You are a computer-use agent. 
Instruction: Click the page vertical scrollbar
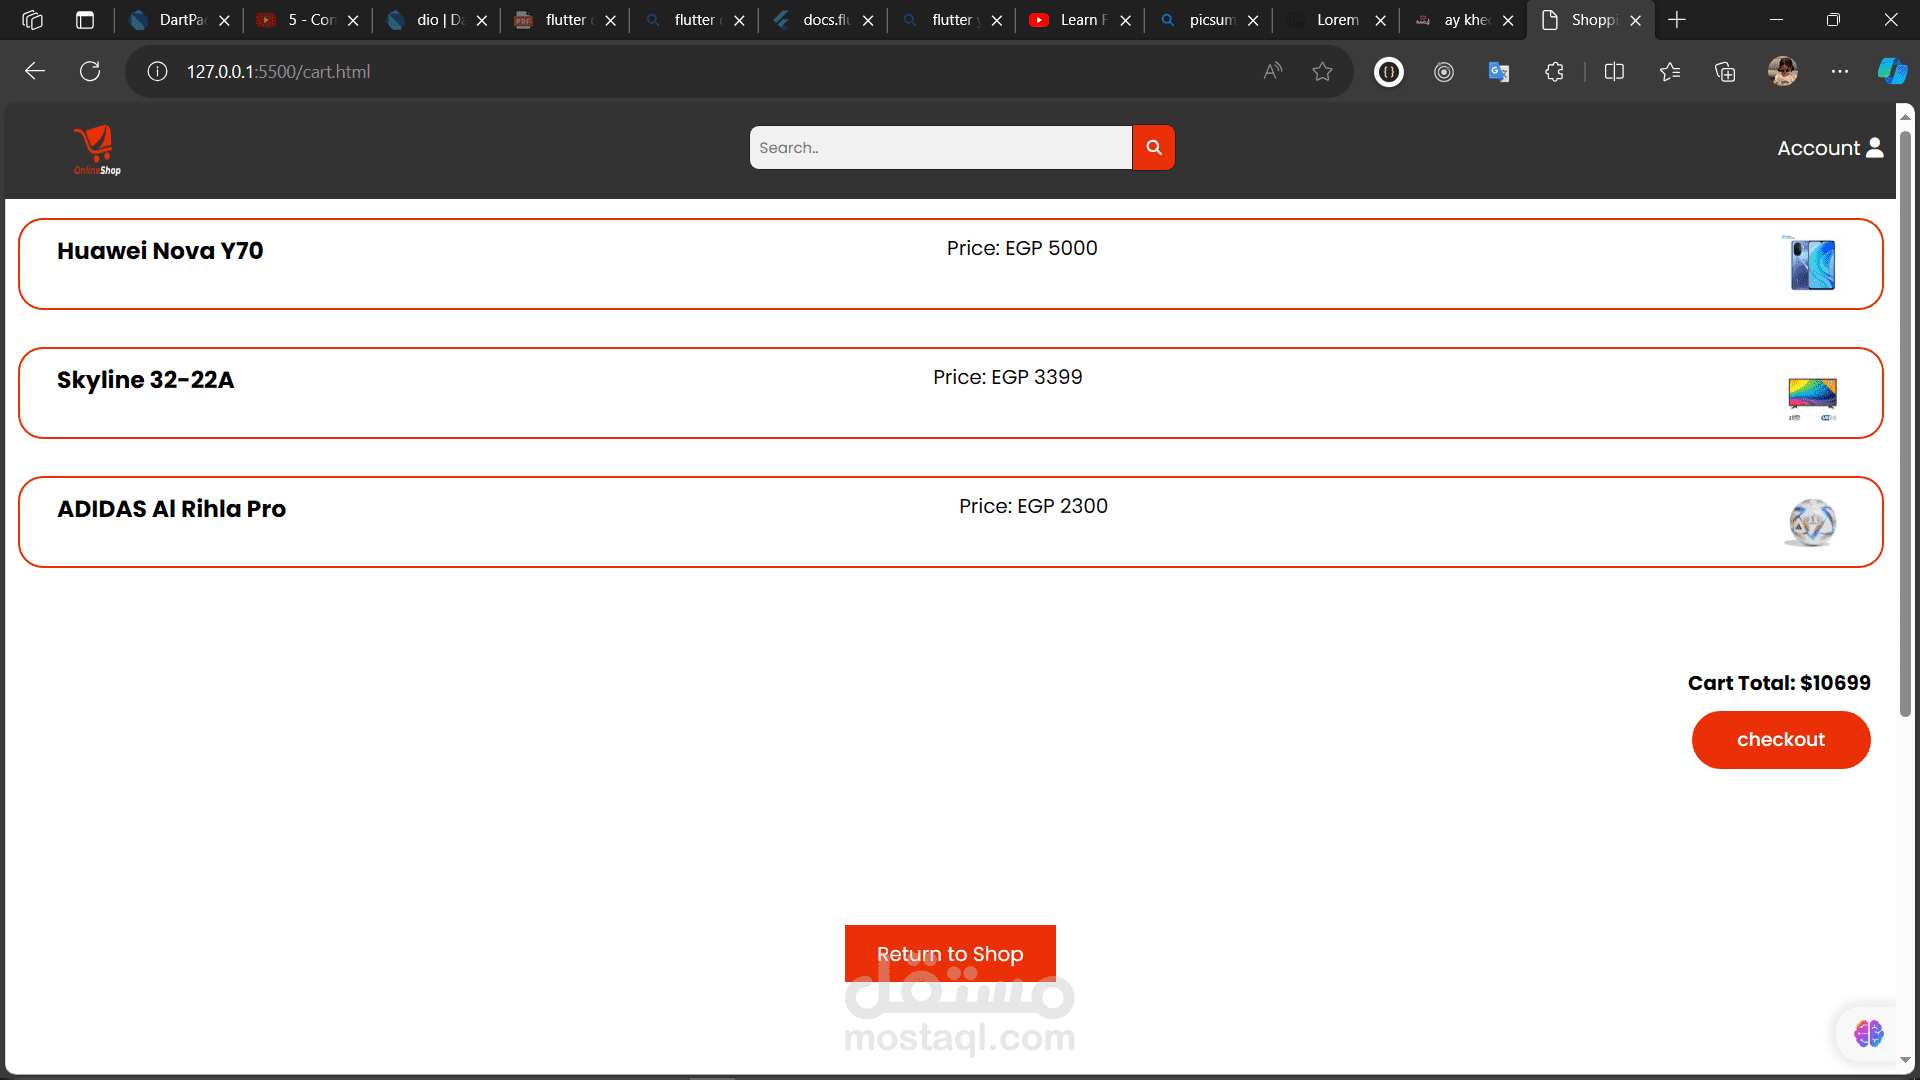[x=1905, y=420]
